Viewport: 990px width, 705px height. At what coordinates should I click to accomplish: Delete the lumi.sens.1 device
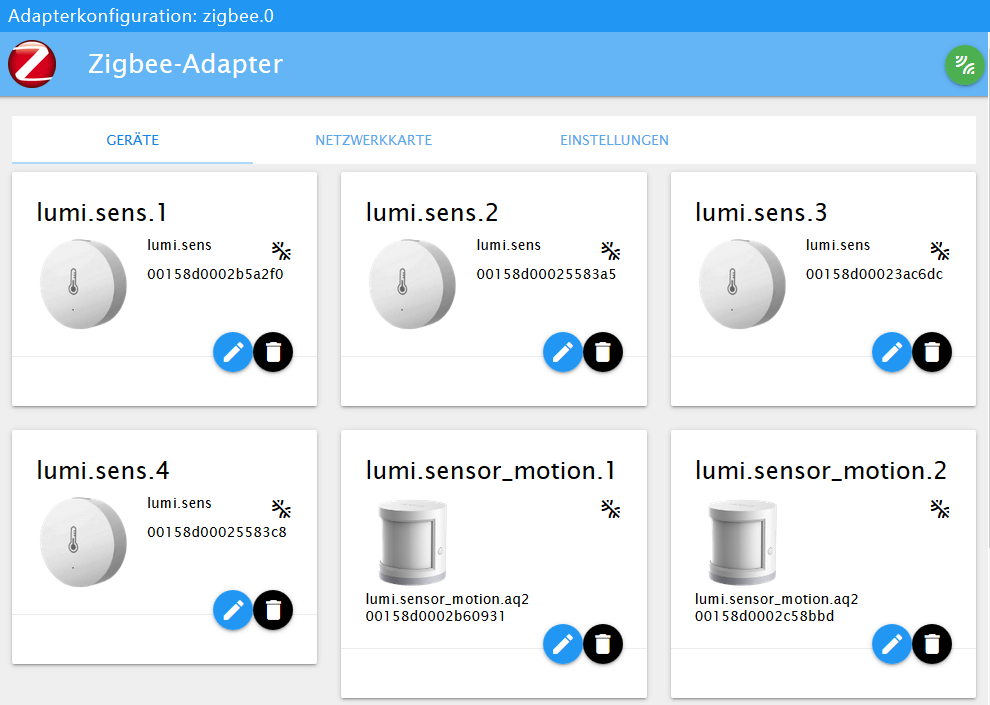[273, 352]
